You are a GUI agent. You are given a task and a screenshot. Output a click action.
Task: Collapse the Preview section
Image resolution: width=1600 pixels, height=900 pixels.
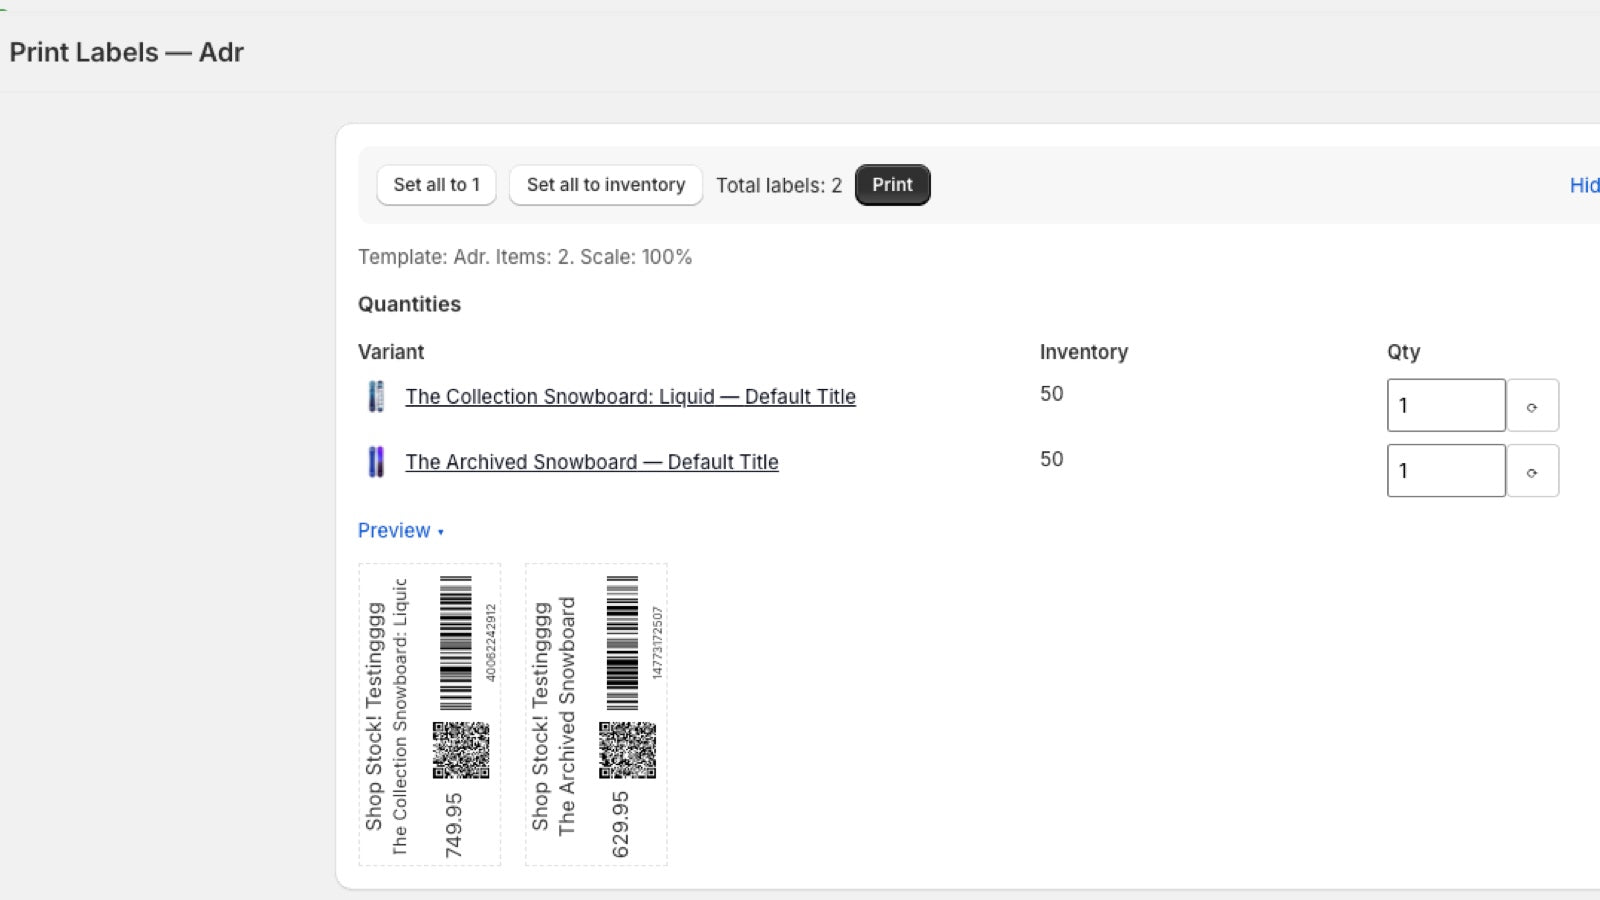pyautogui.click(x=400, y=531)
